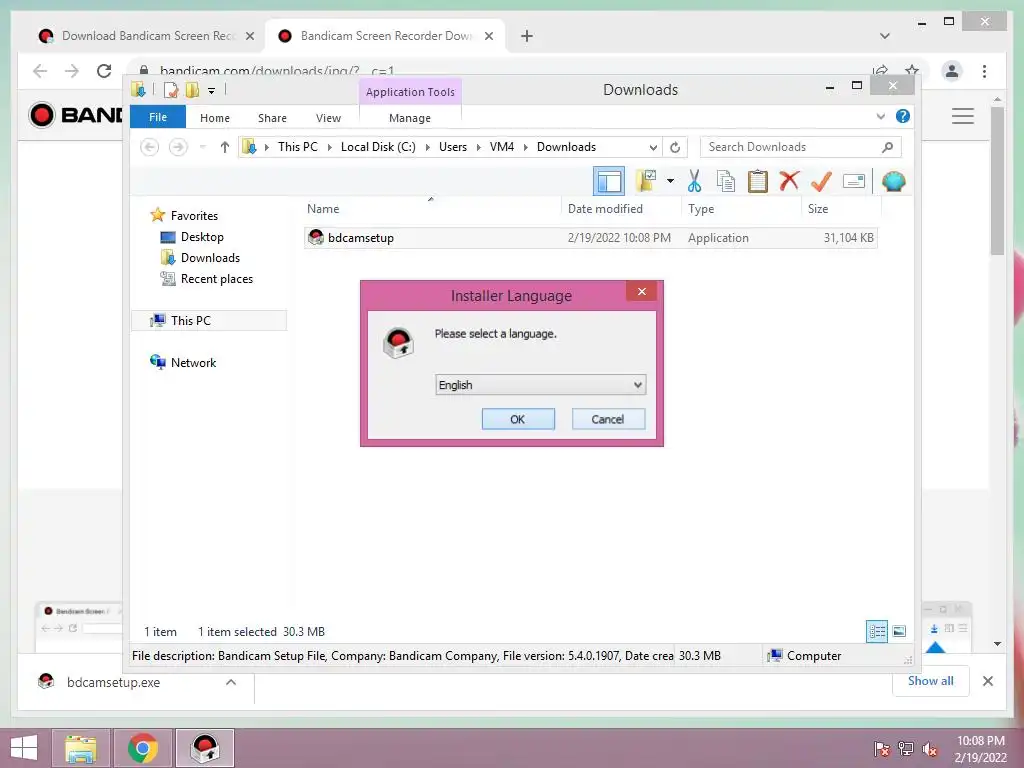
Task: Open Bandicam site hamburger menu
Action: [962, 116]
